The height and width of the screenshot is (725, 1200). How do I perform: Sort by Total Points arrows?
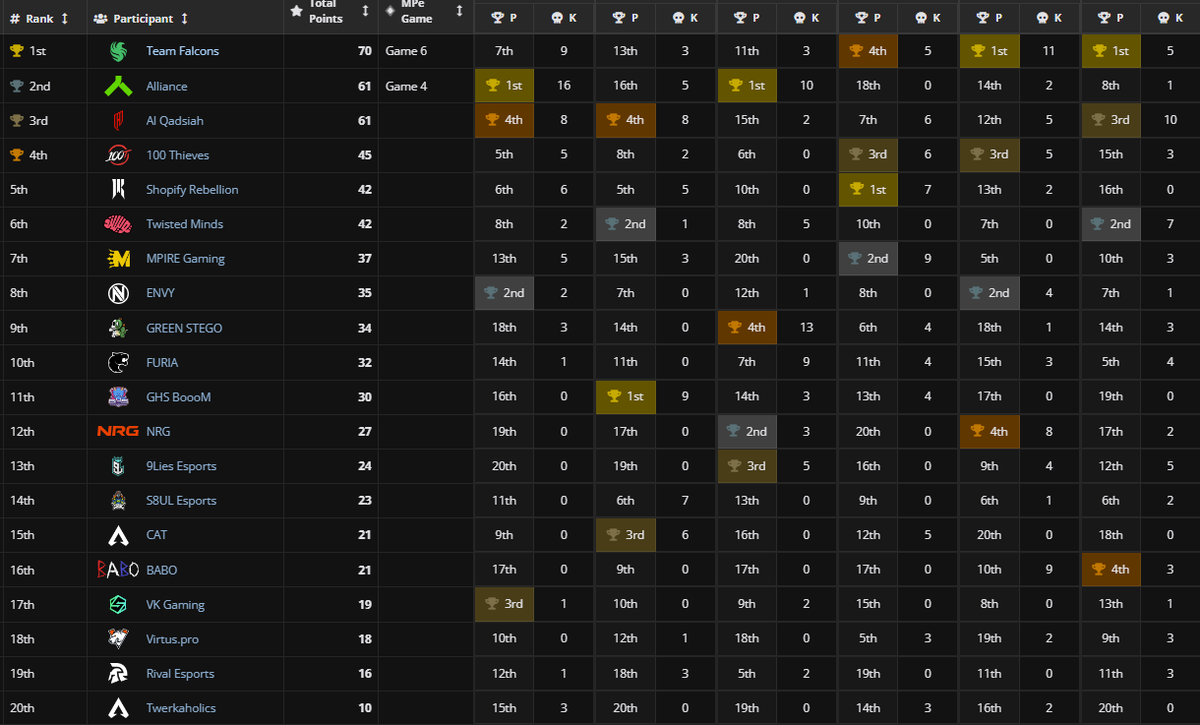365,11
